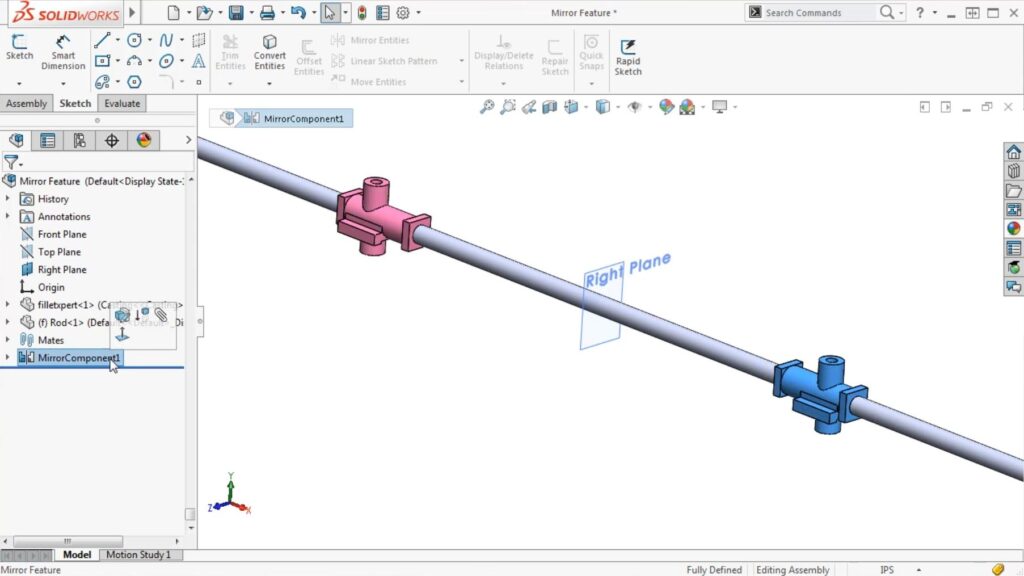Click the Rebuild traffic light icon
This screenshot has width=1024, height=576.
pyautogui.click(x=362, y=12)
